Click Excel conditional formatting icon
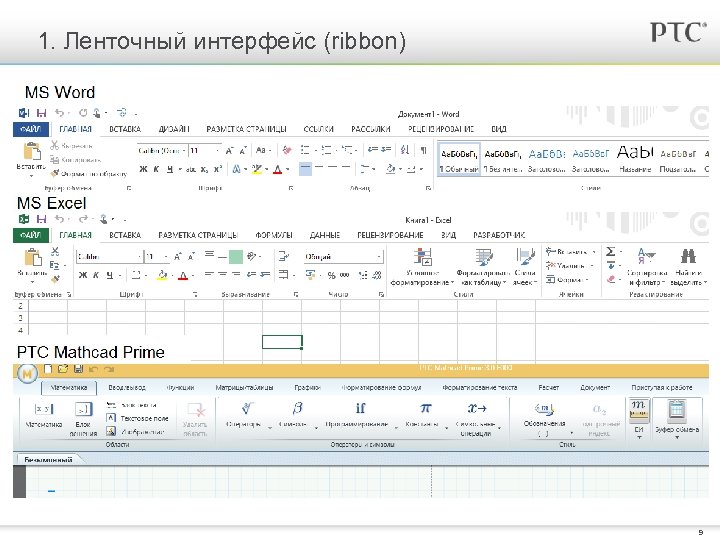This screenshot has width=720, height=540. point(423,257)
